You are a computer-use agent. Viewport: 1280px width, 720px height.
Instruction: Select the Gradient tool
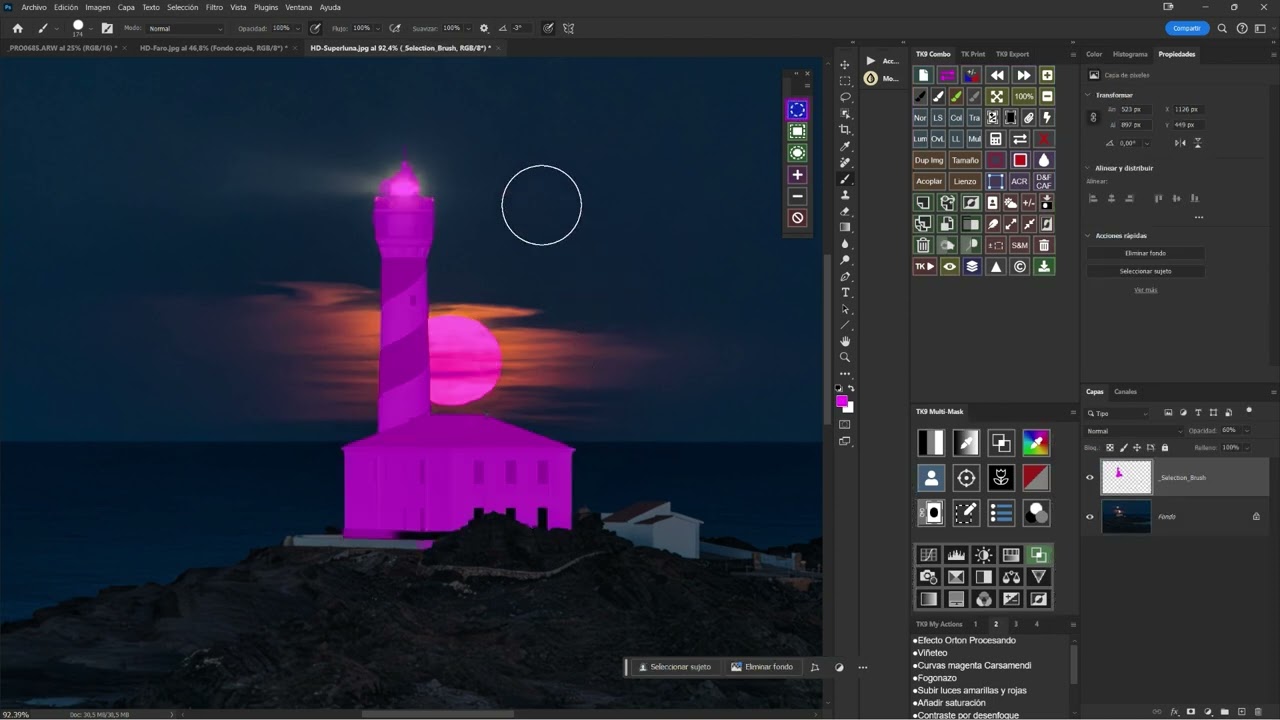pos(845,227)
